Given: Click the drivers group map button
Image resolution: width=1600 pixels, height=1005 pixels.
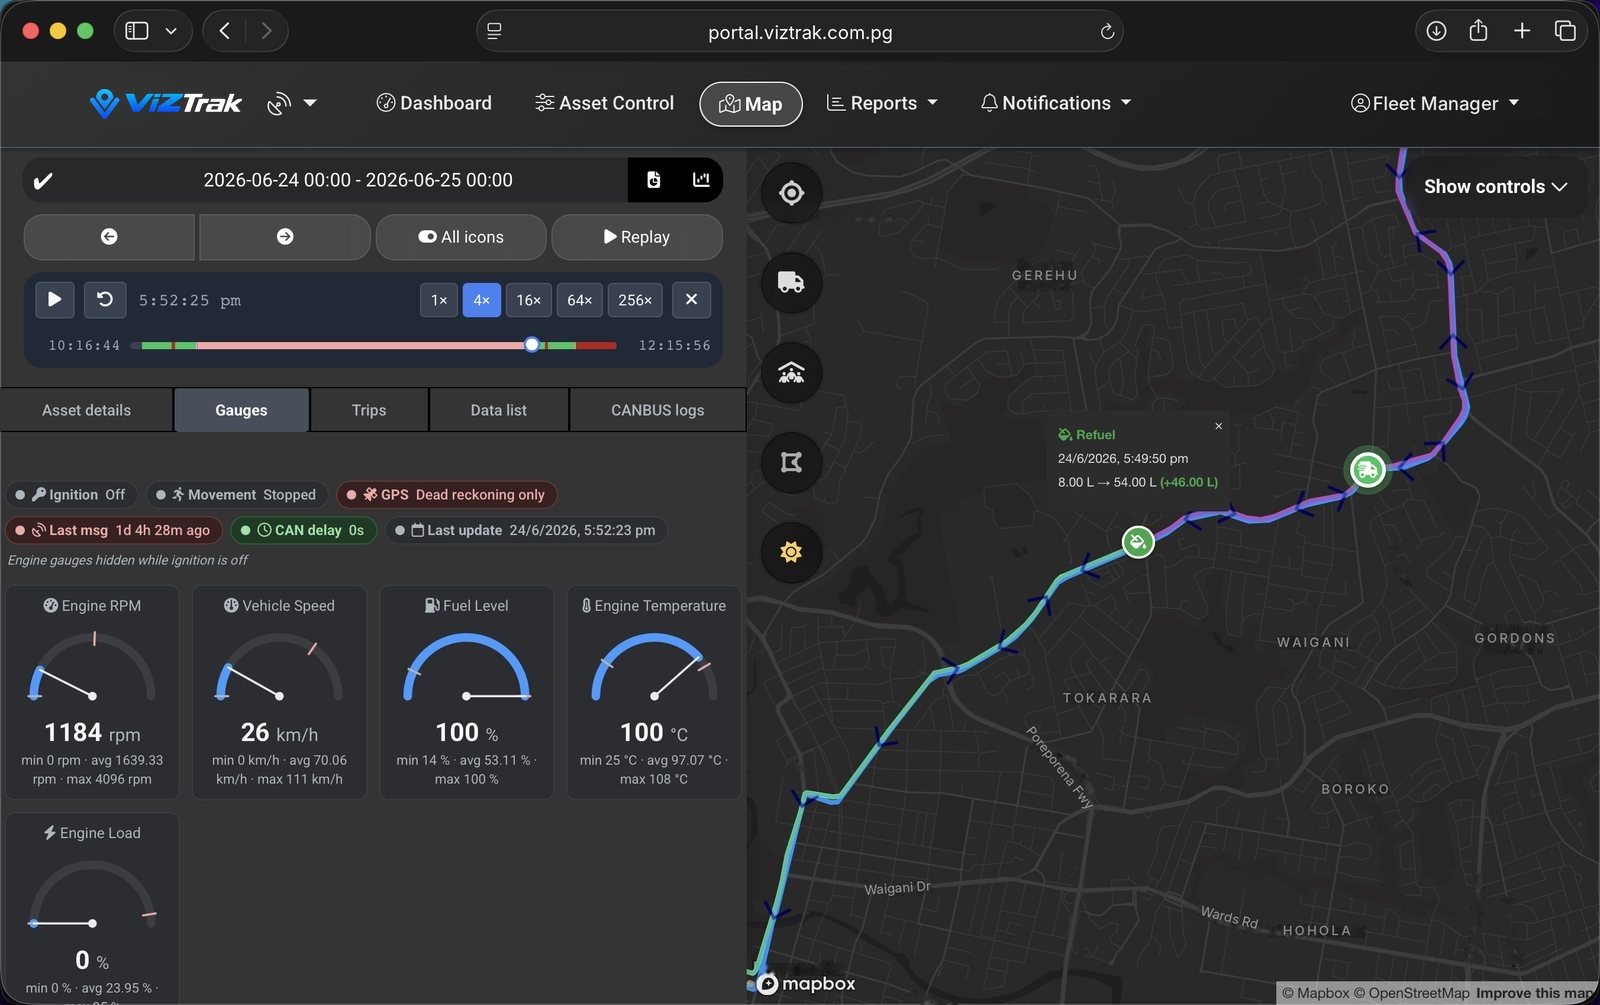Looking at the screenshot, I should pyautogui.click(x=791, y=373).
